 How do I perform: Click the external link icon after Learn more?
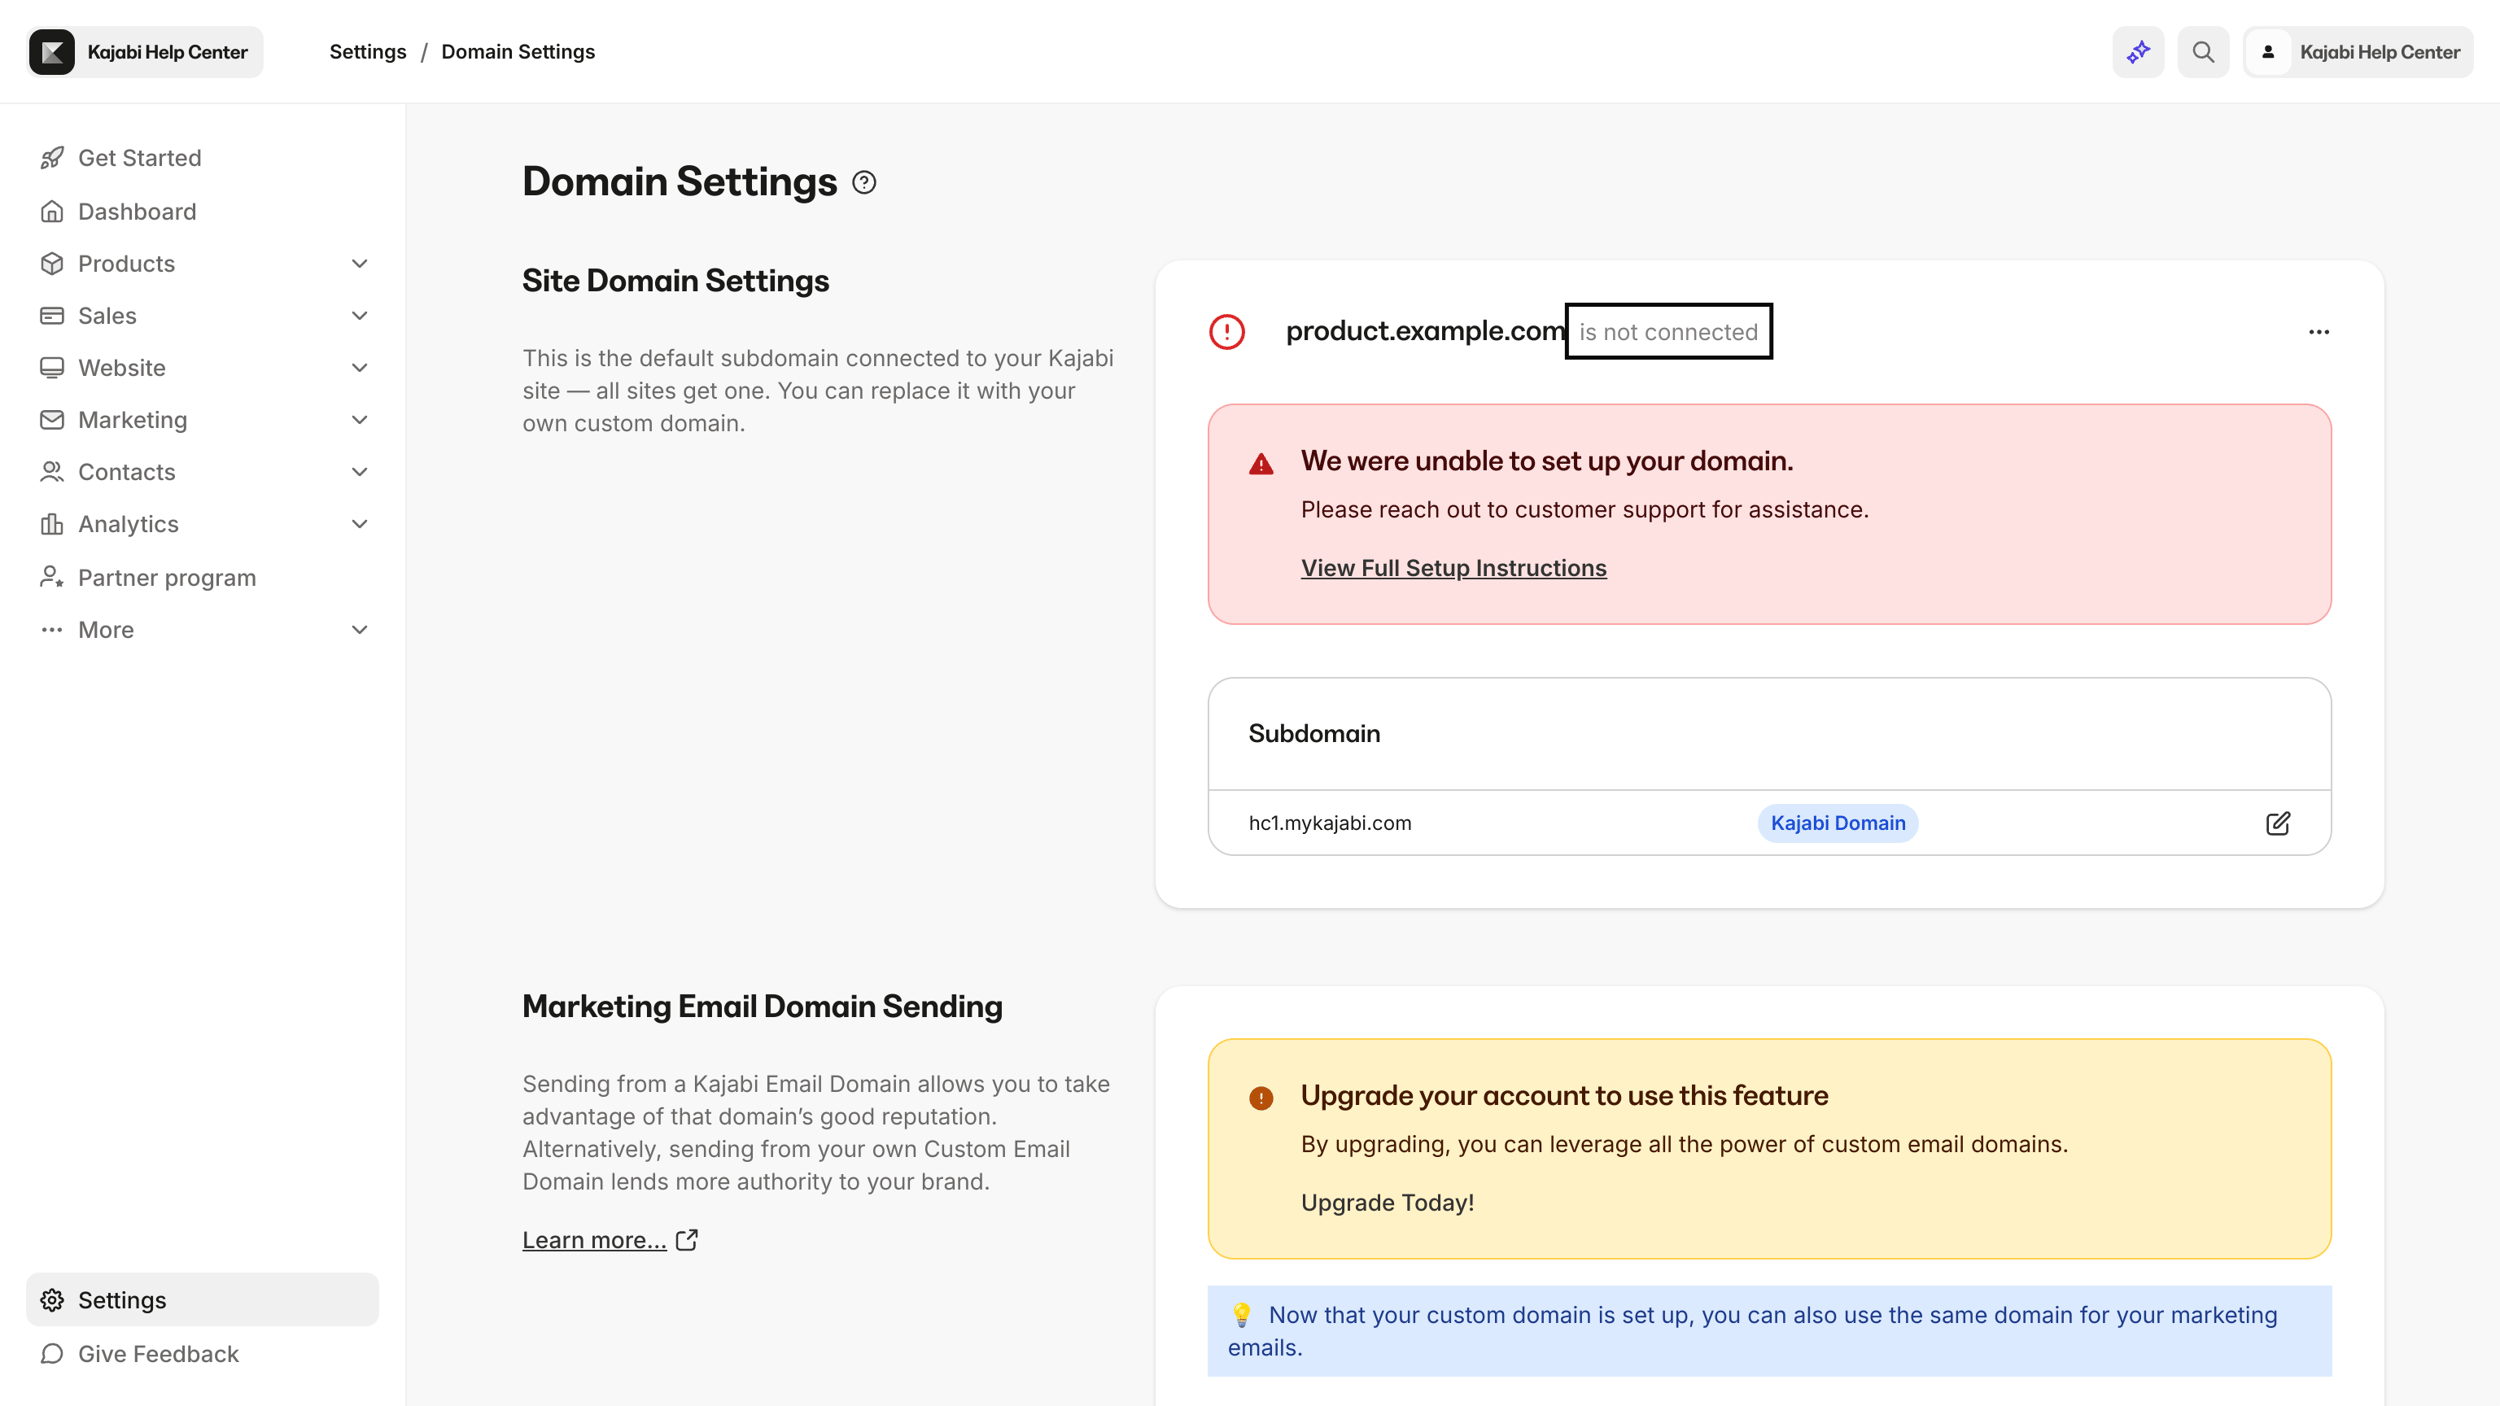[687, 1239]
